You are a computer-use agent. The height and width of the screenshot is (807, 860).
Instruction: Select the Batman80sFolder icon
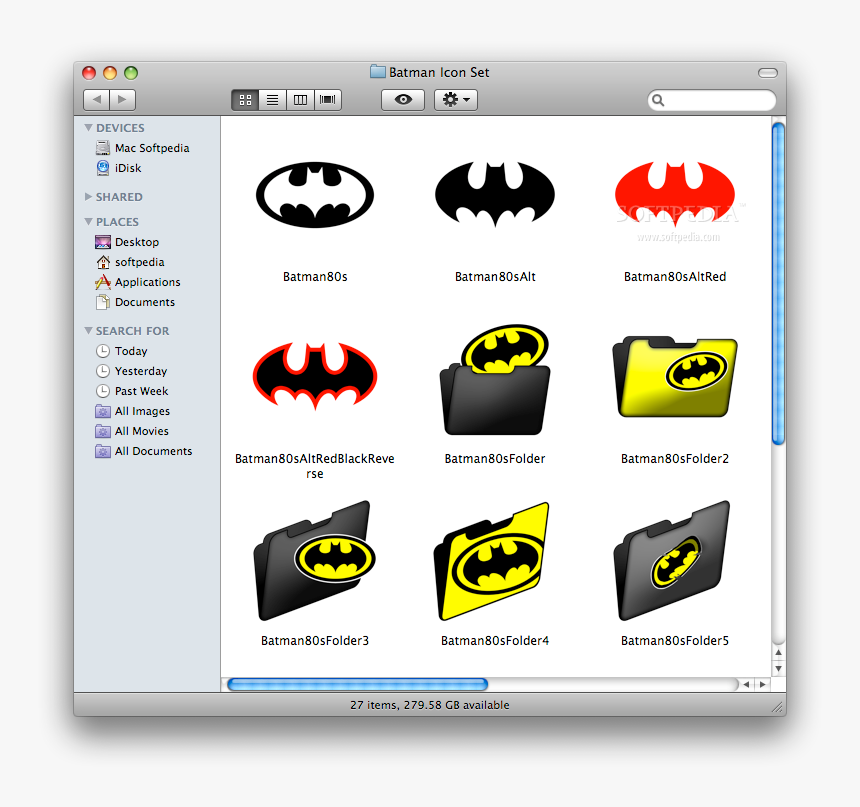click(495, 380)
